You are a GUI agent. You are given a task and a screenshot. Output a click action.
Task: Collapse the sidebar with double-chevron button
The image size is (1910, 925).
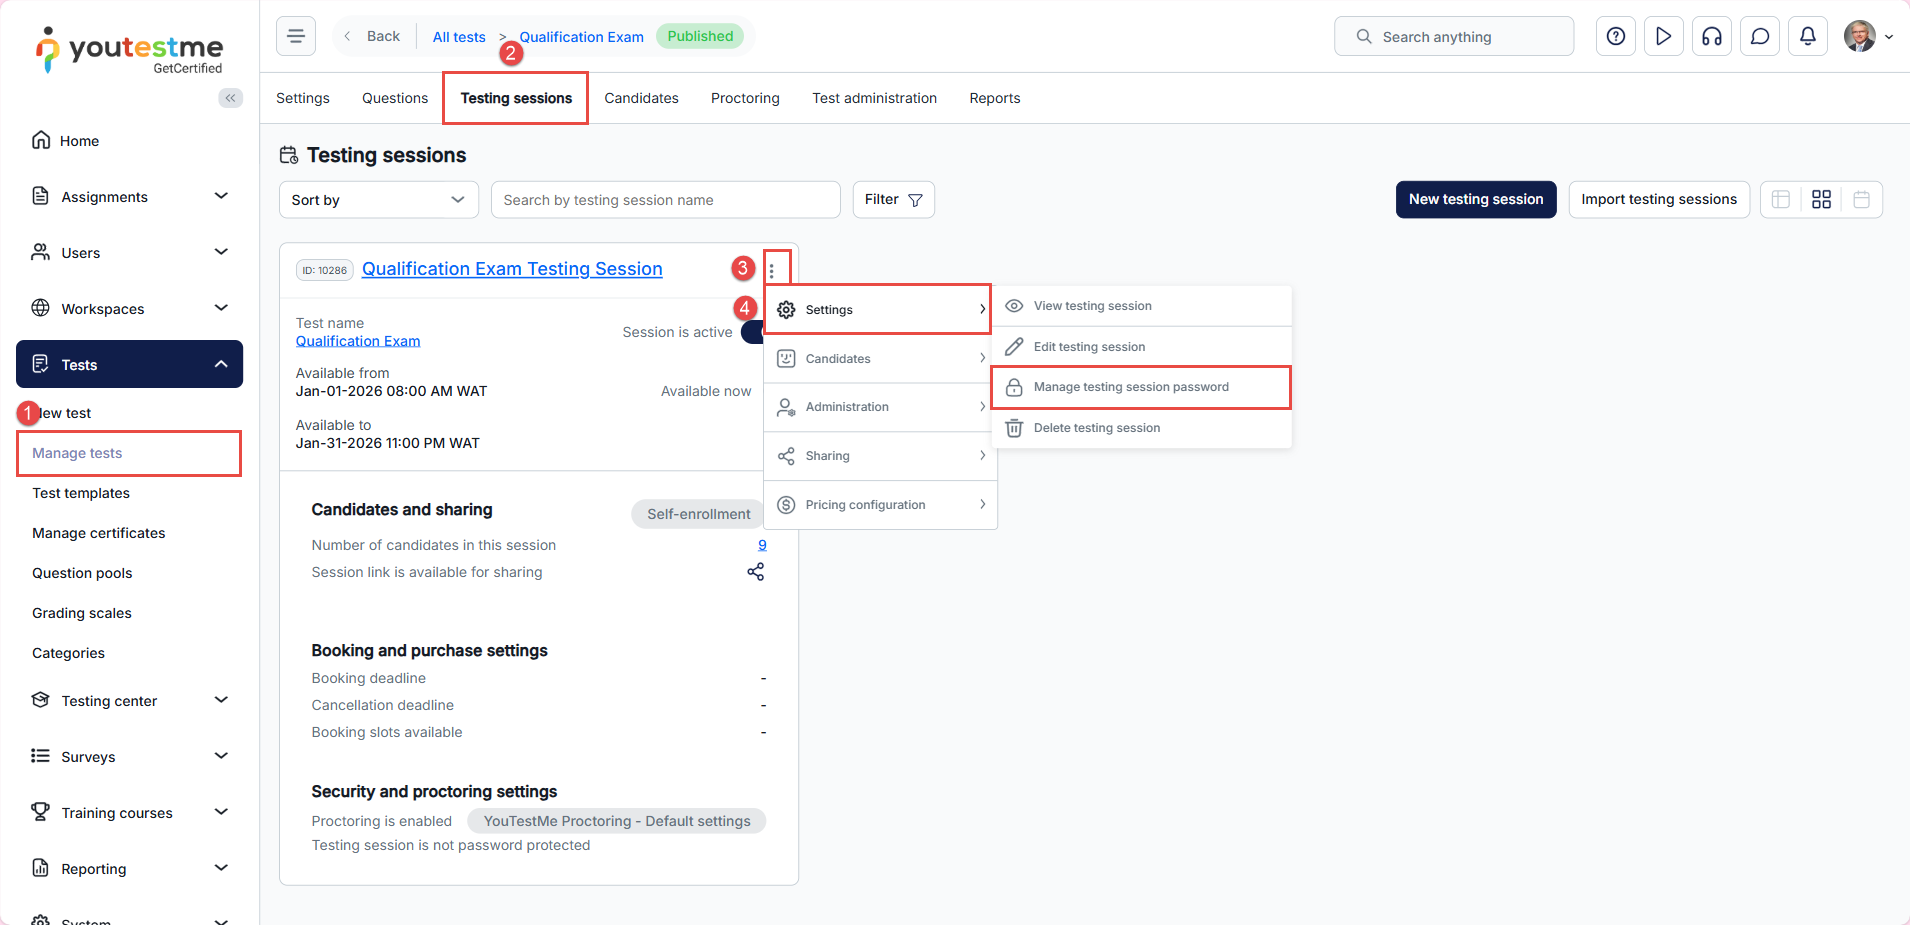tap(230, 98)
